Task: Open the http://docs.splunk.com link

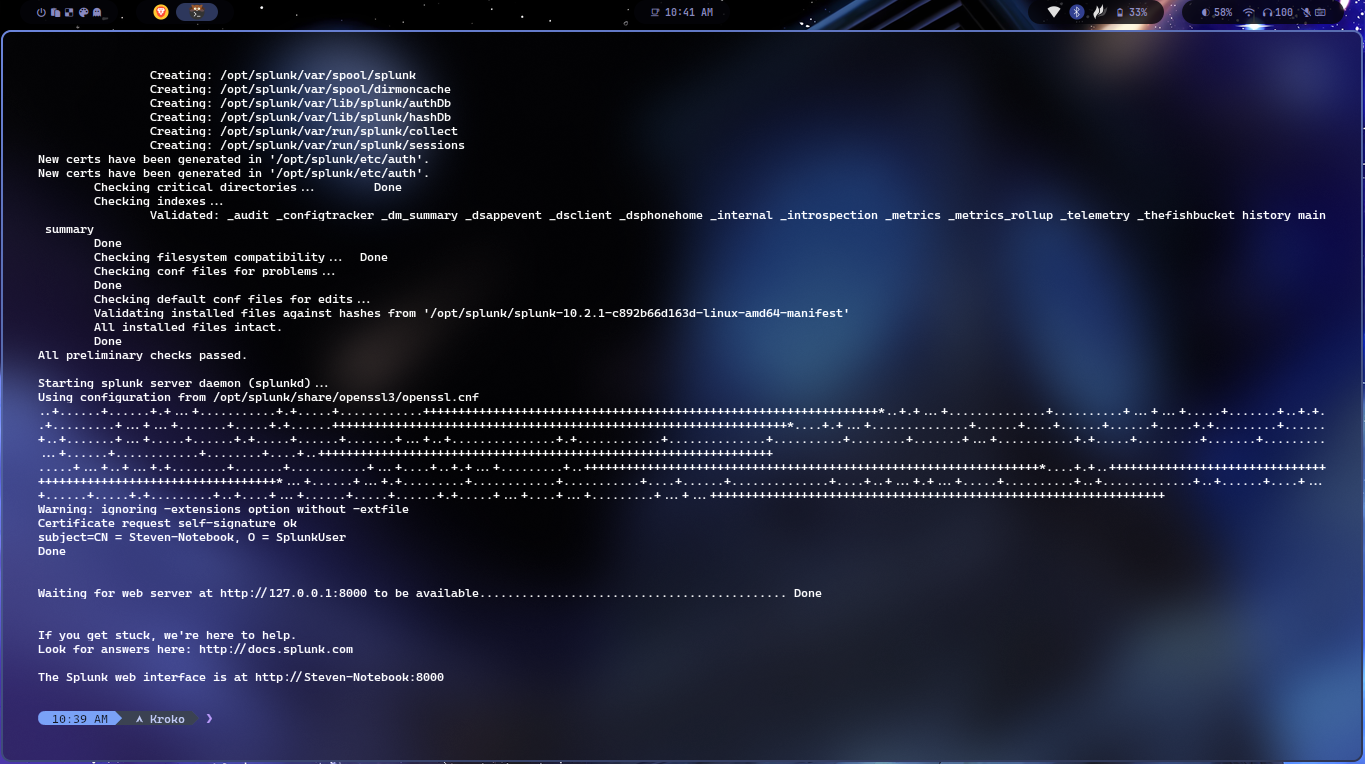Action: pos(275,649)
